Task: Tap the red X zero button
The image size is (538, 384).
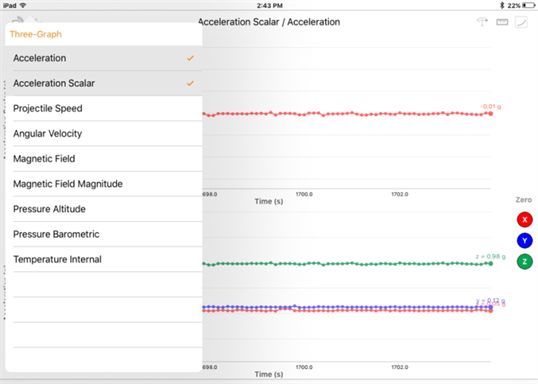Action: 524,220
